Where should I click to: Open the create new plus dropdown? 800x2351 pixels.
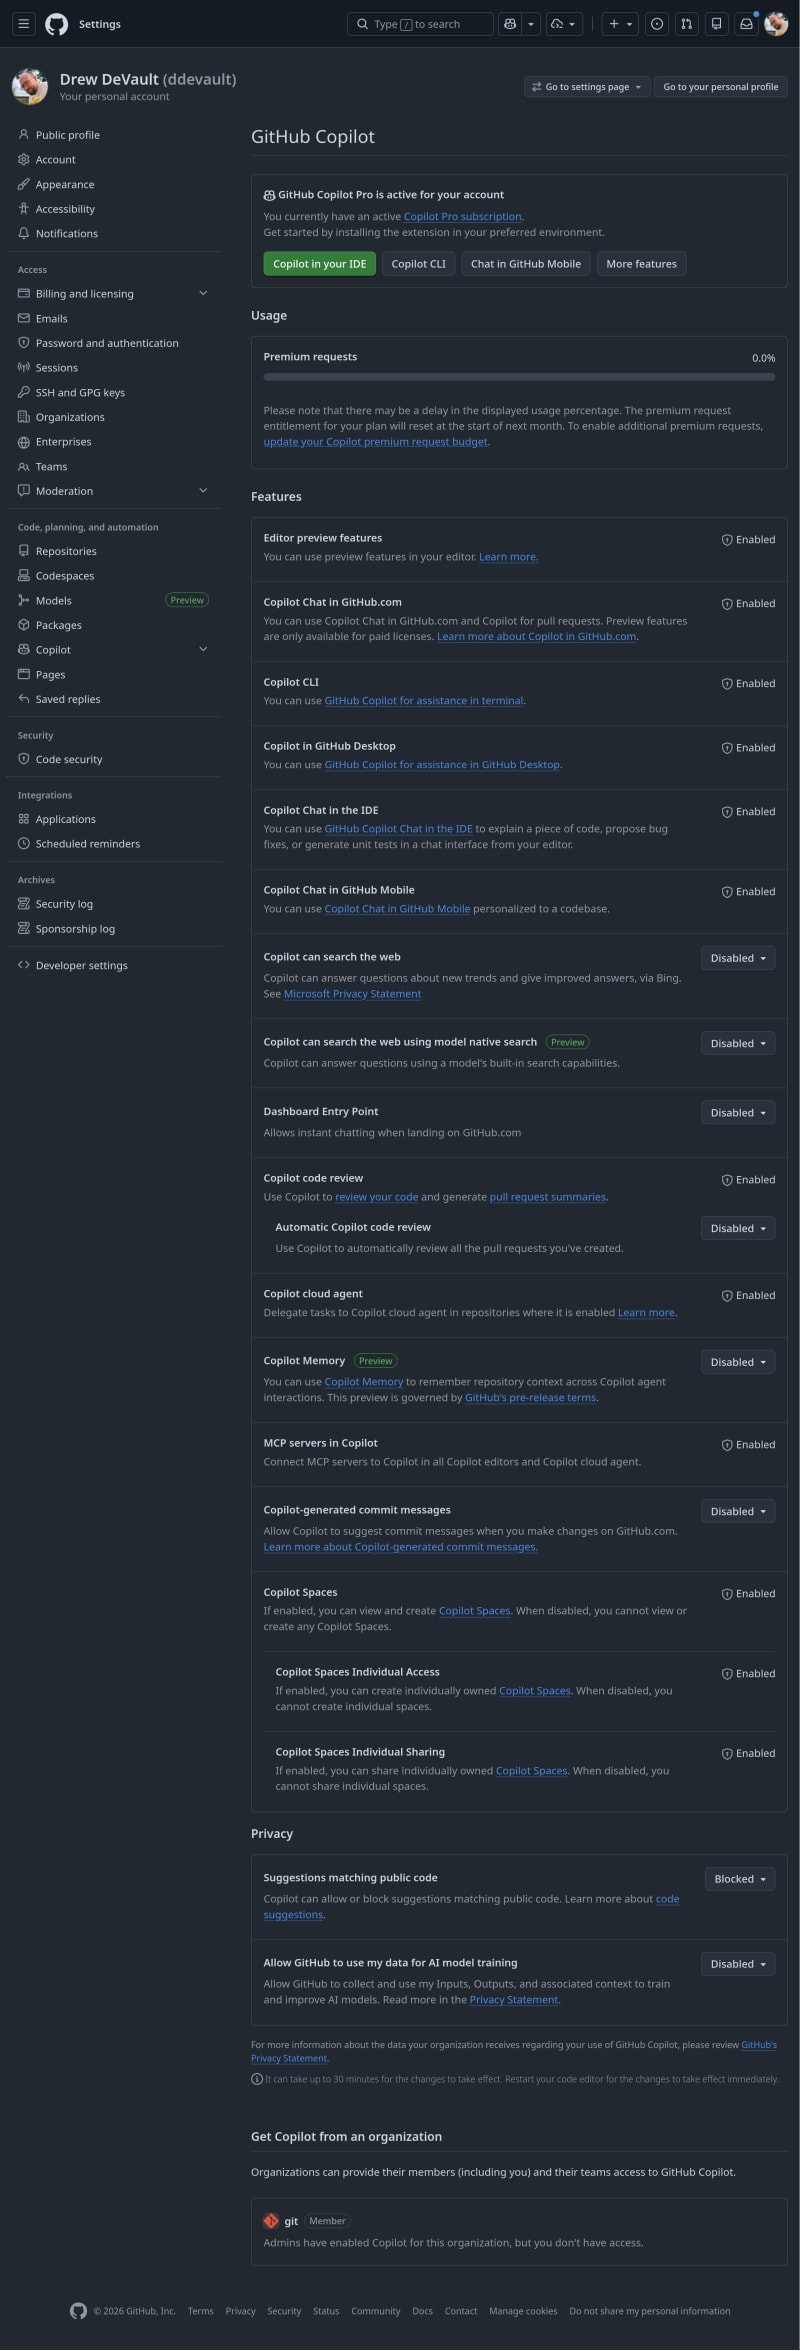(620, 24)
